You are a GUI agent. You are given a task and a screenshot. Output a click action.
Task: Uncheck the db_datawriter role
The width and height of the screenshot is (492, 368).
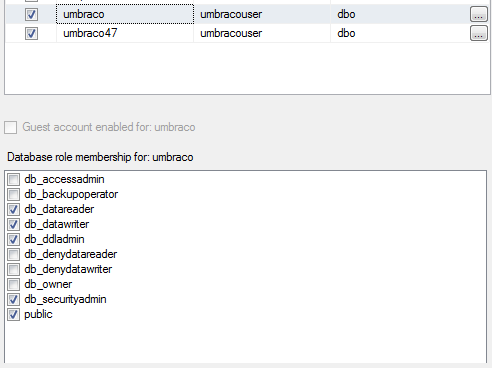click(x=13, y=224)
